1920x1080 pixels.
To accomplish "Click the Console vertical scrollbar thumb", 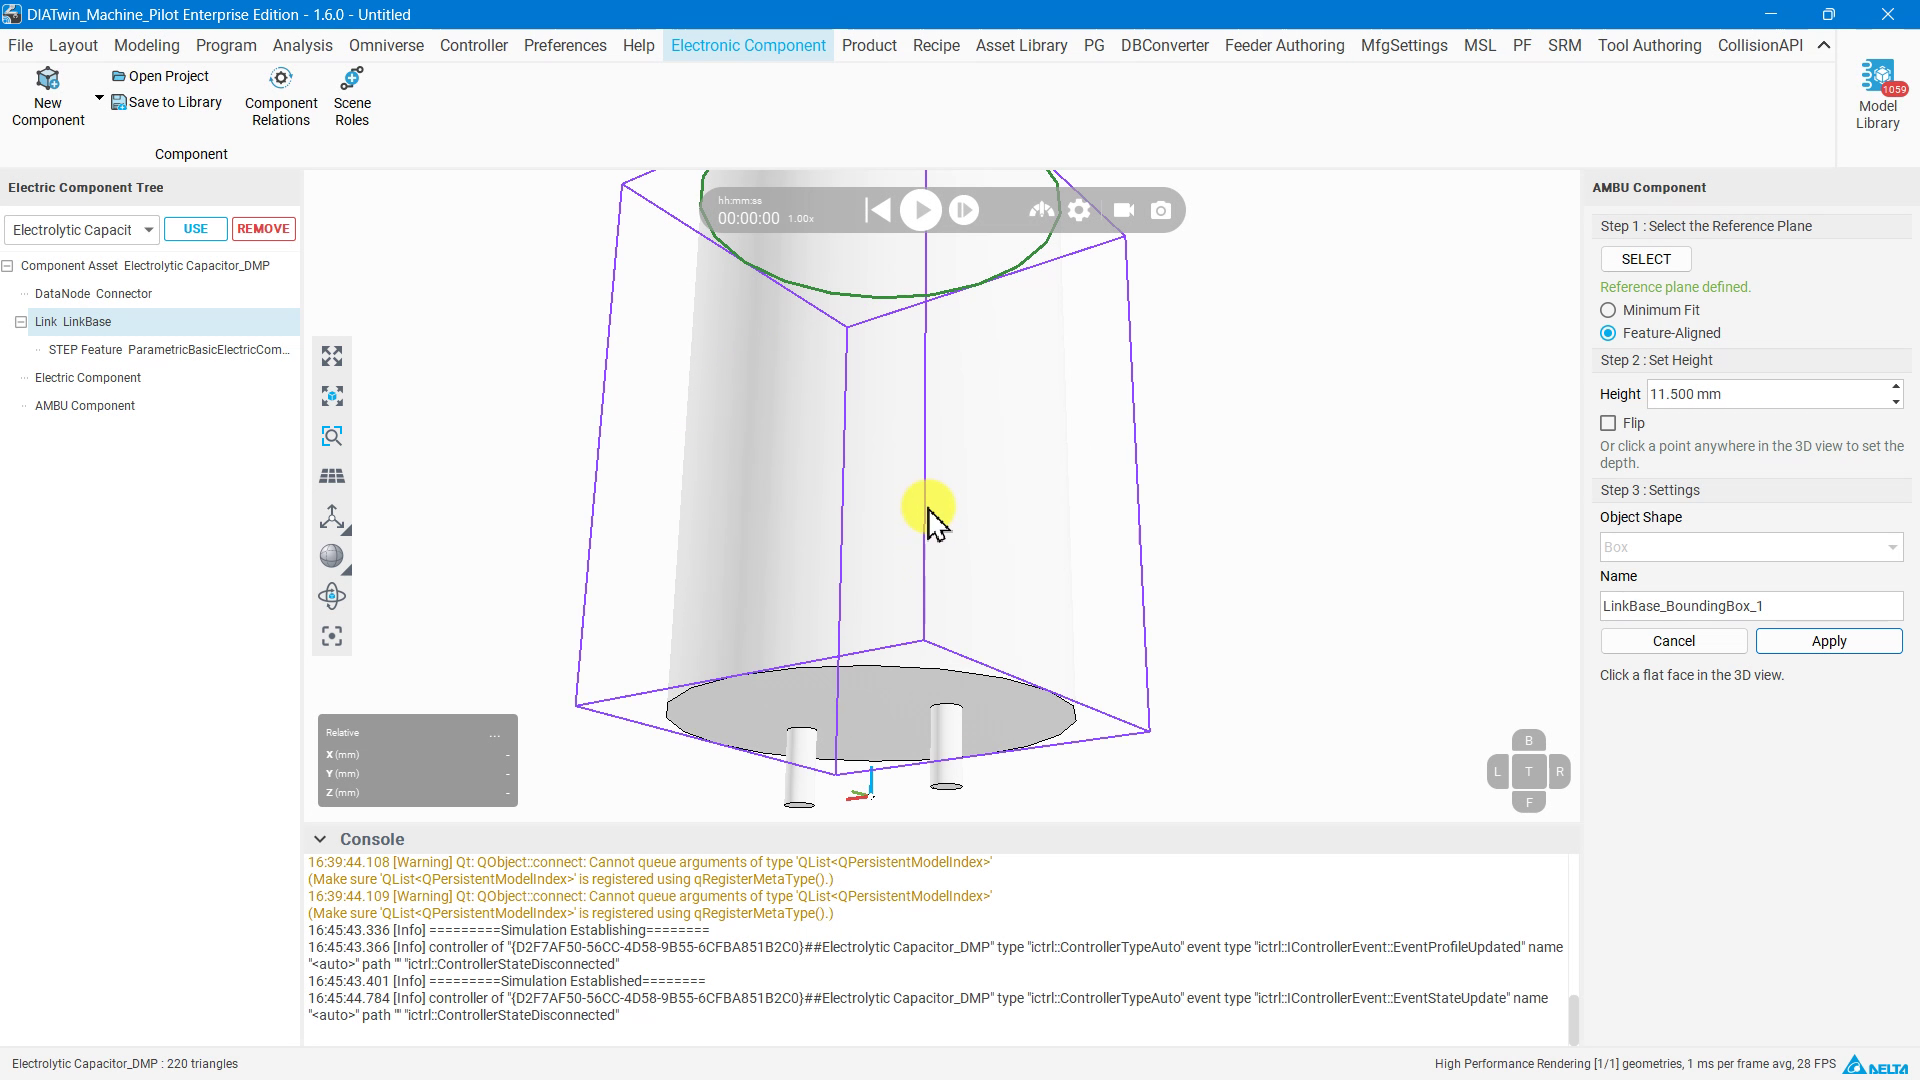I will pos(1573,1020).
